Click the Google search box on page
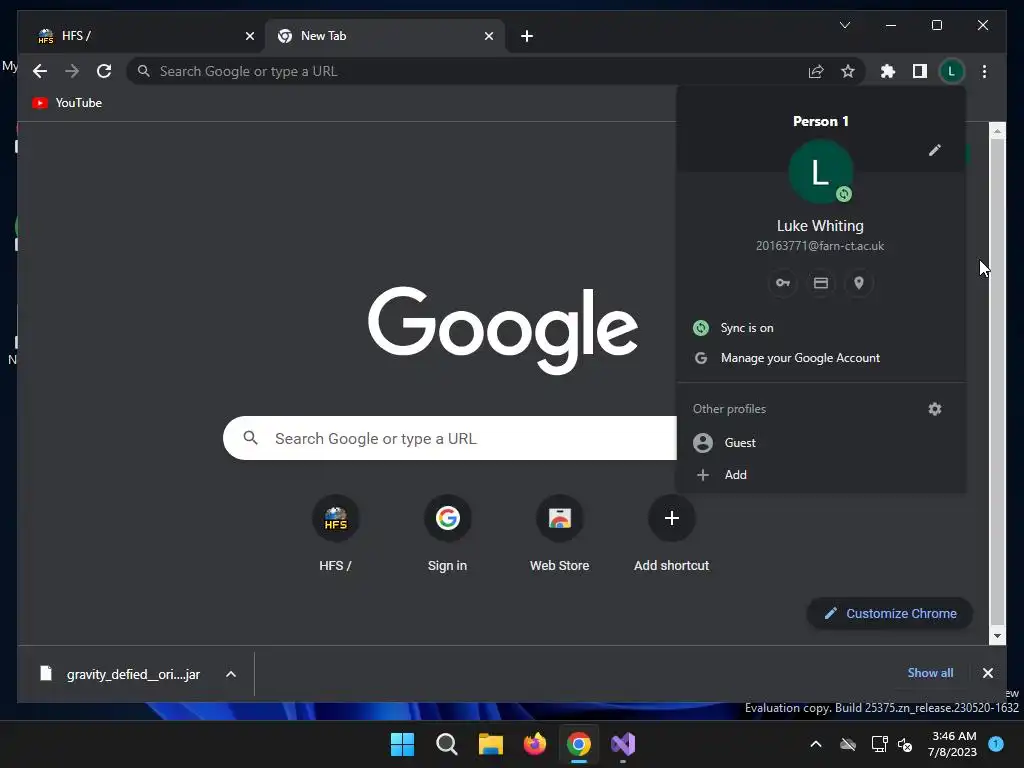This screenshot has height=768, width=1024. (x=449, y=438)
